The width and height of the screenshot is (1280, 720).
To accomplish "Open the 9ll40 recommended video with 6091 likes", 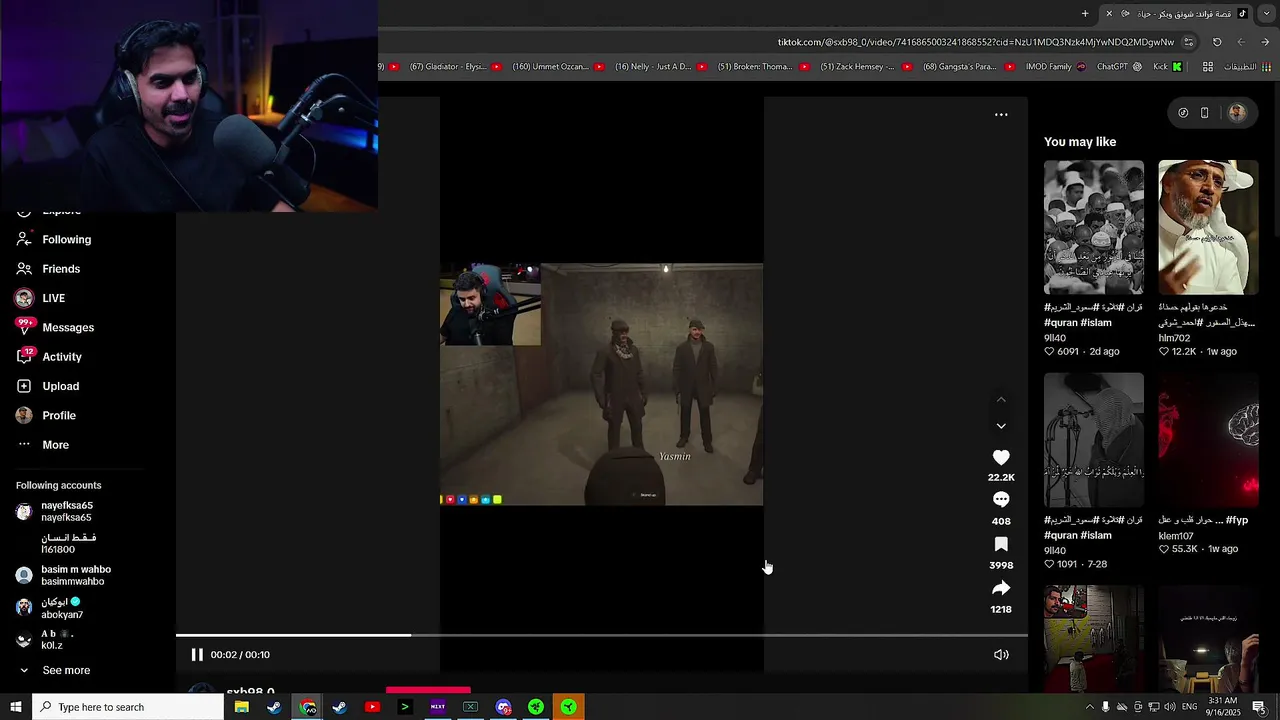I will click(1094, 228).
